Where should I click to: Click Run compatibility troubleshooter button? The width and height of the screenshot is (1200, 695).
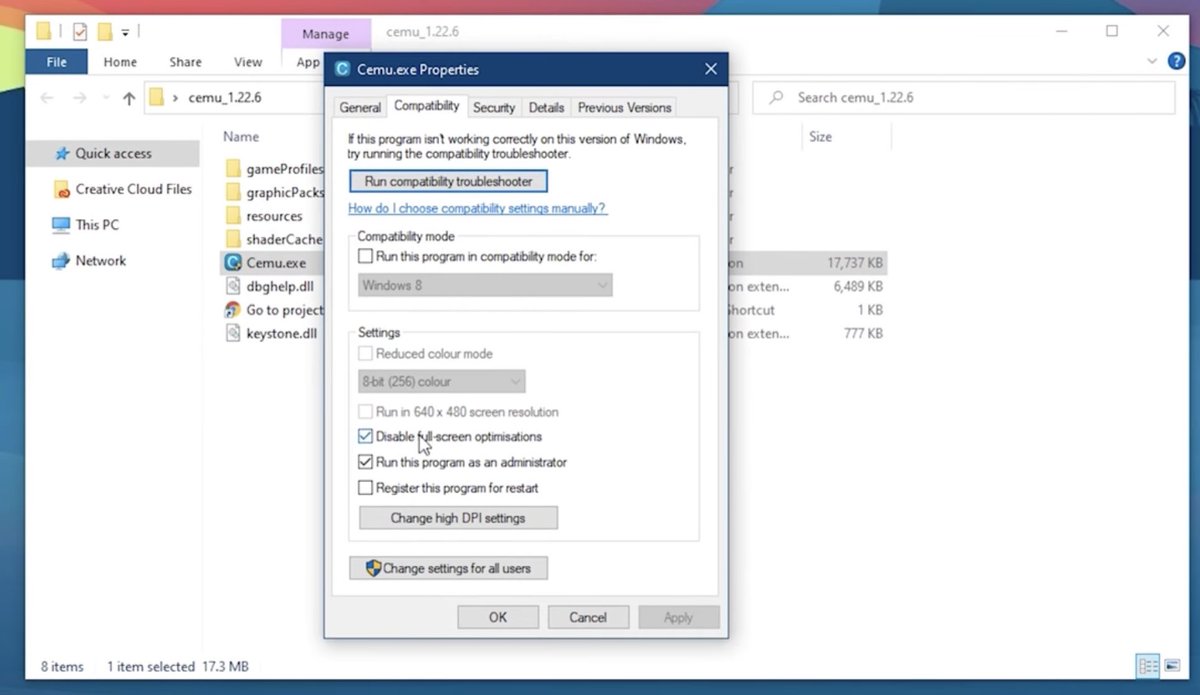click(448, 182)
